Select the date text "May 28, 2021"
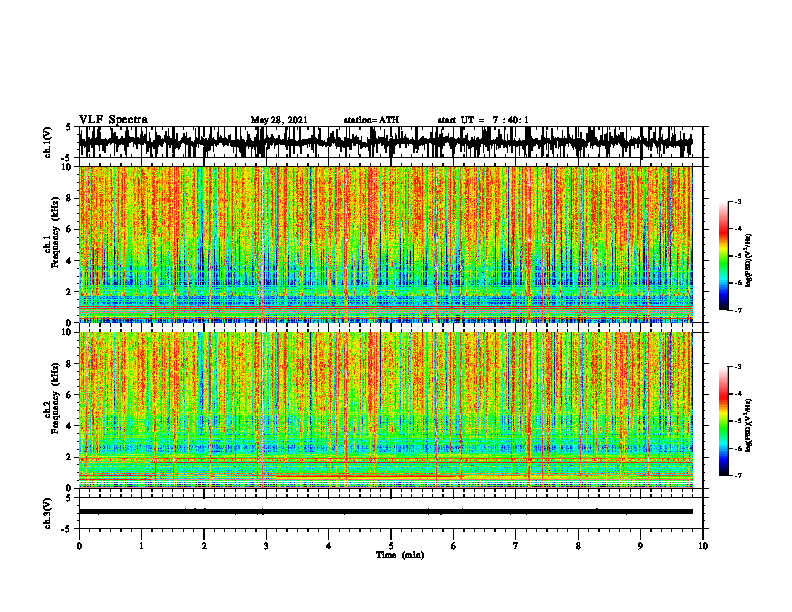Viewport: 792px width, 612px height. click(279, 120)
